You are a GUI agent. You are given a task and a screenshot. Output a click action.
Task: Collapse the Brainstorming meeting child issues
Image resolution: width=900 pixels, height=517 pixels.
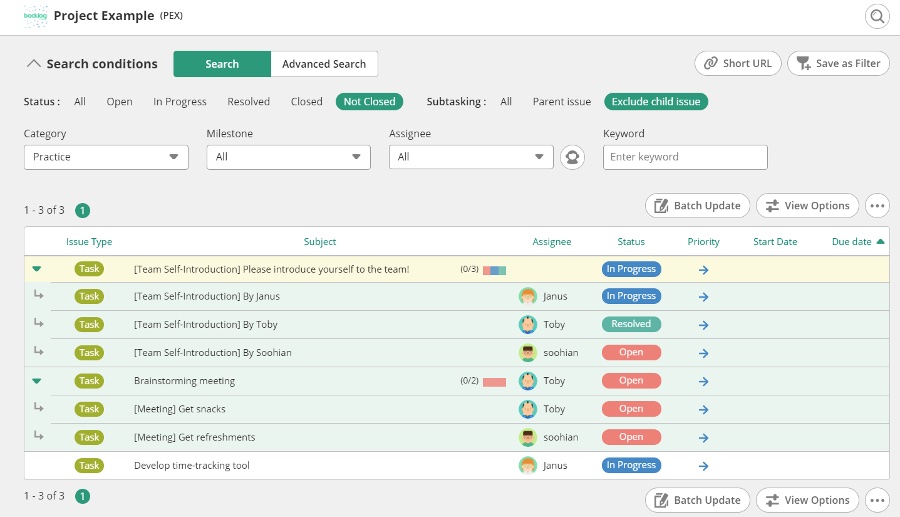[37, 380]
